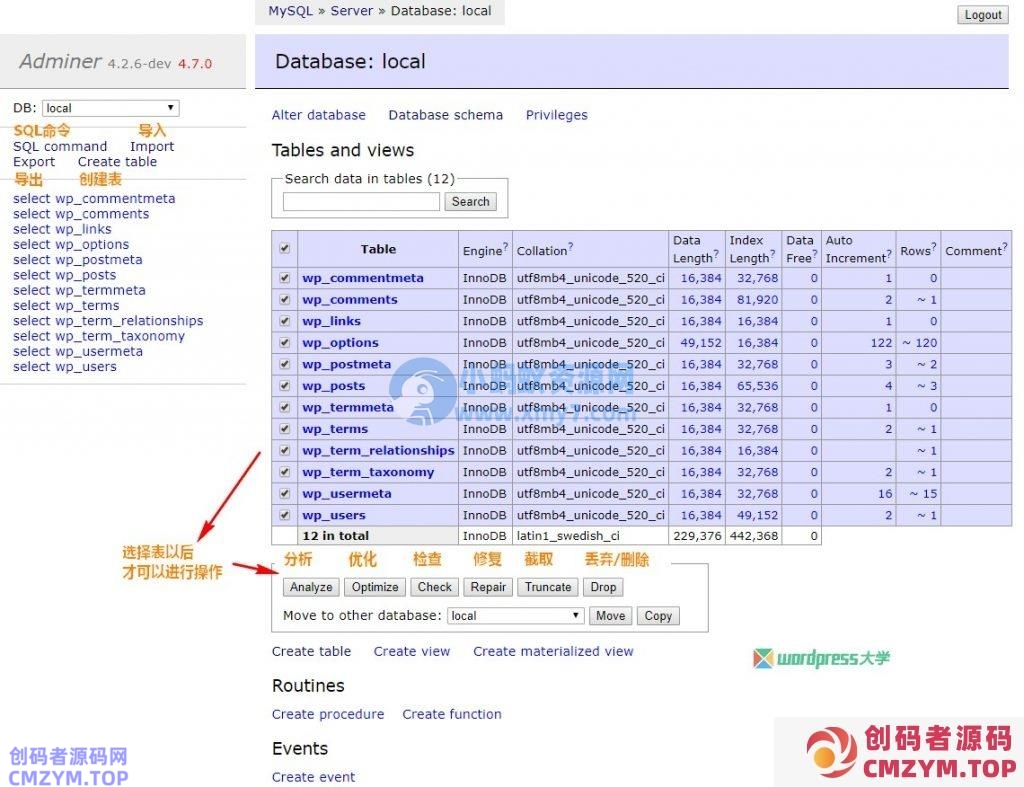Click the Server breadcrumb link
Screen dimensions: 1024x787
point(351,11)
